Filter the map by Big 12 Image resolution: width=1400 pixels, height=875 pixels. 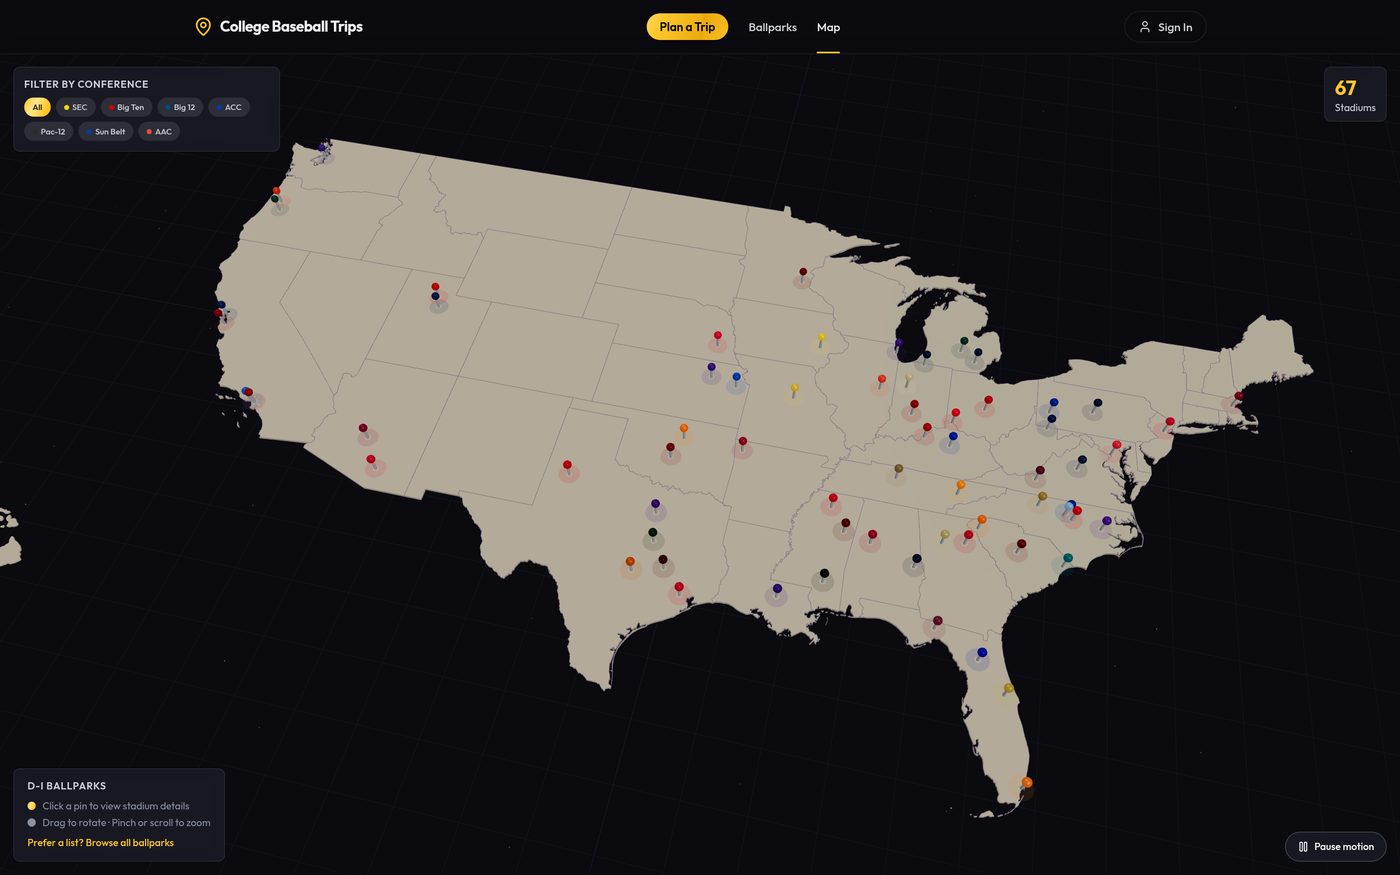pos(180,107)
